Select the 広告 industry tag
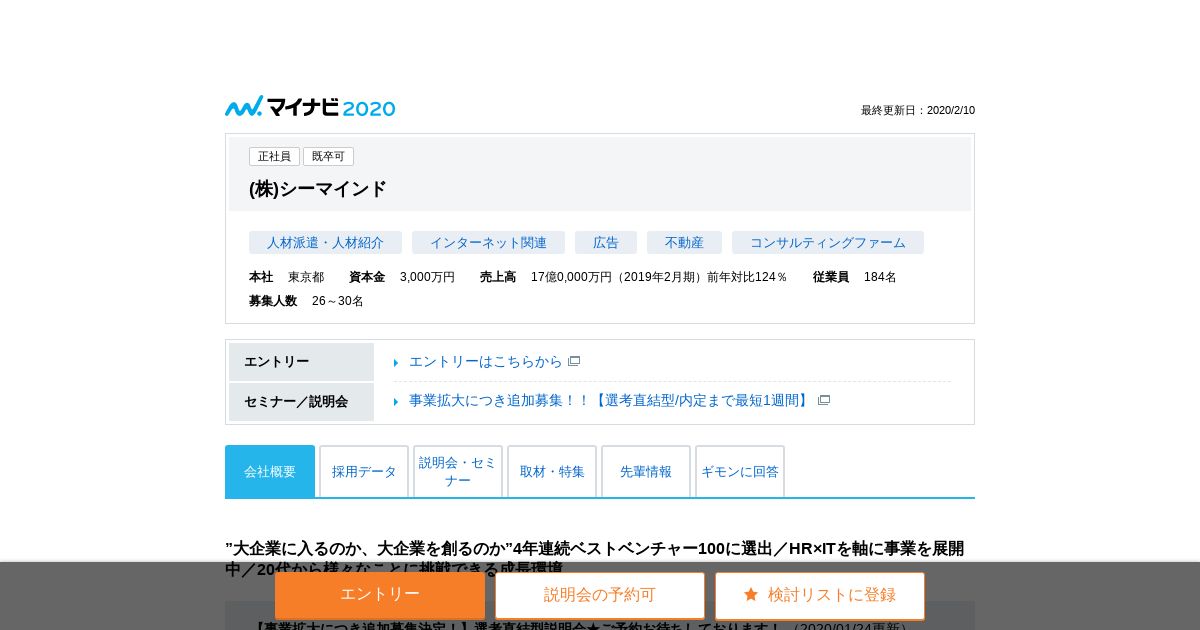This screenshot has height=630, width=1200. [606, 243]
